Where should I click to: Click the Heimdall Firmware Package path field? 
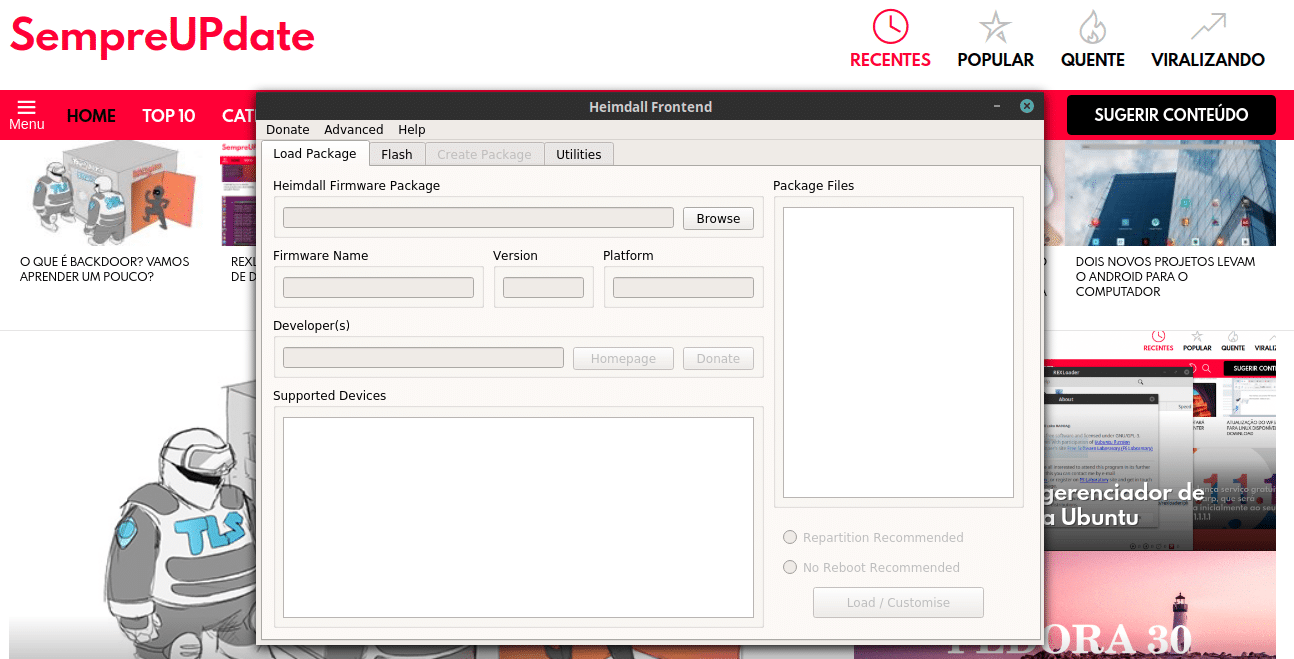[x=478, y=218]
